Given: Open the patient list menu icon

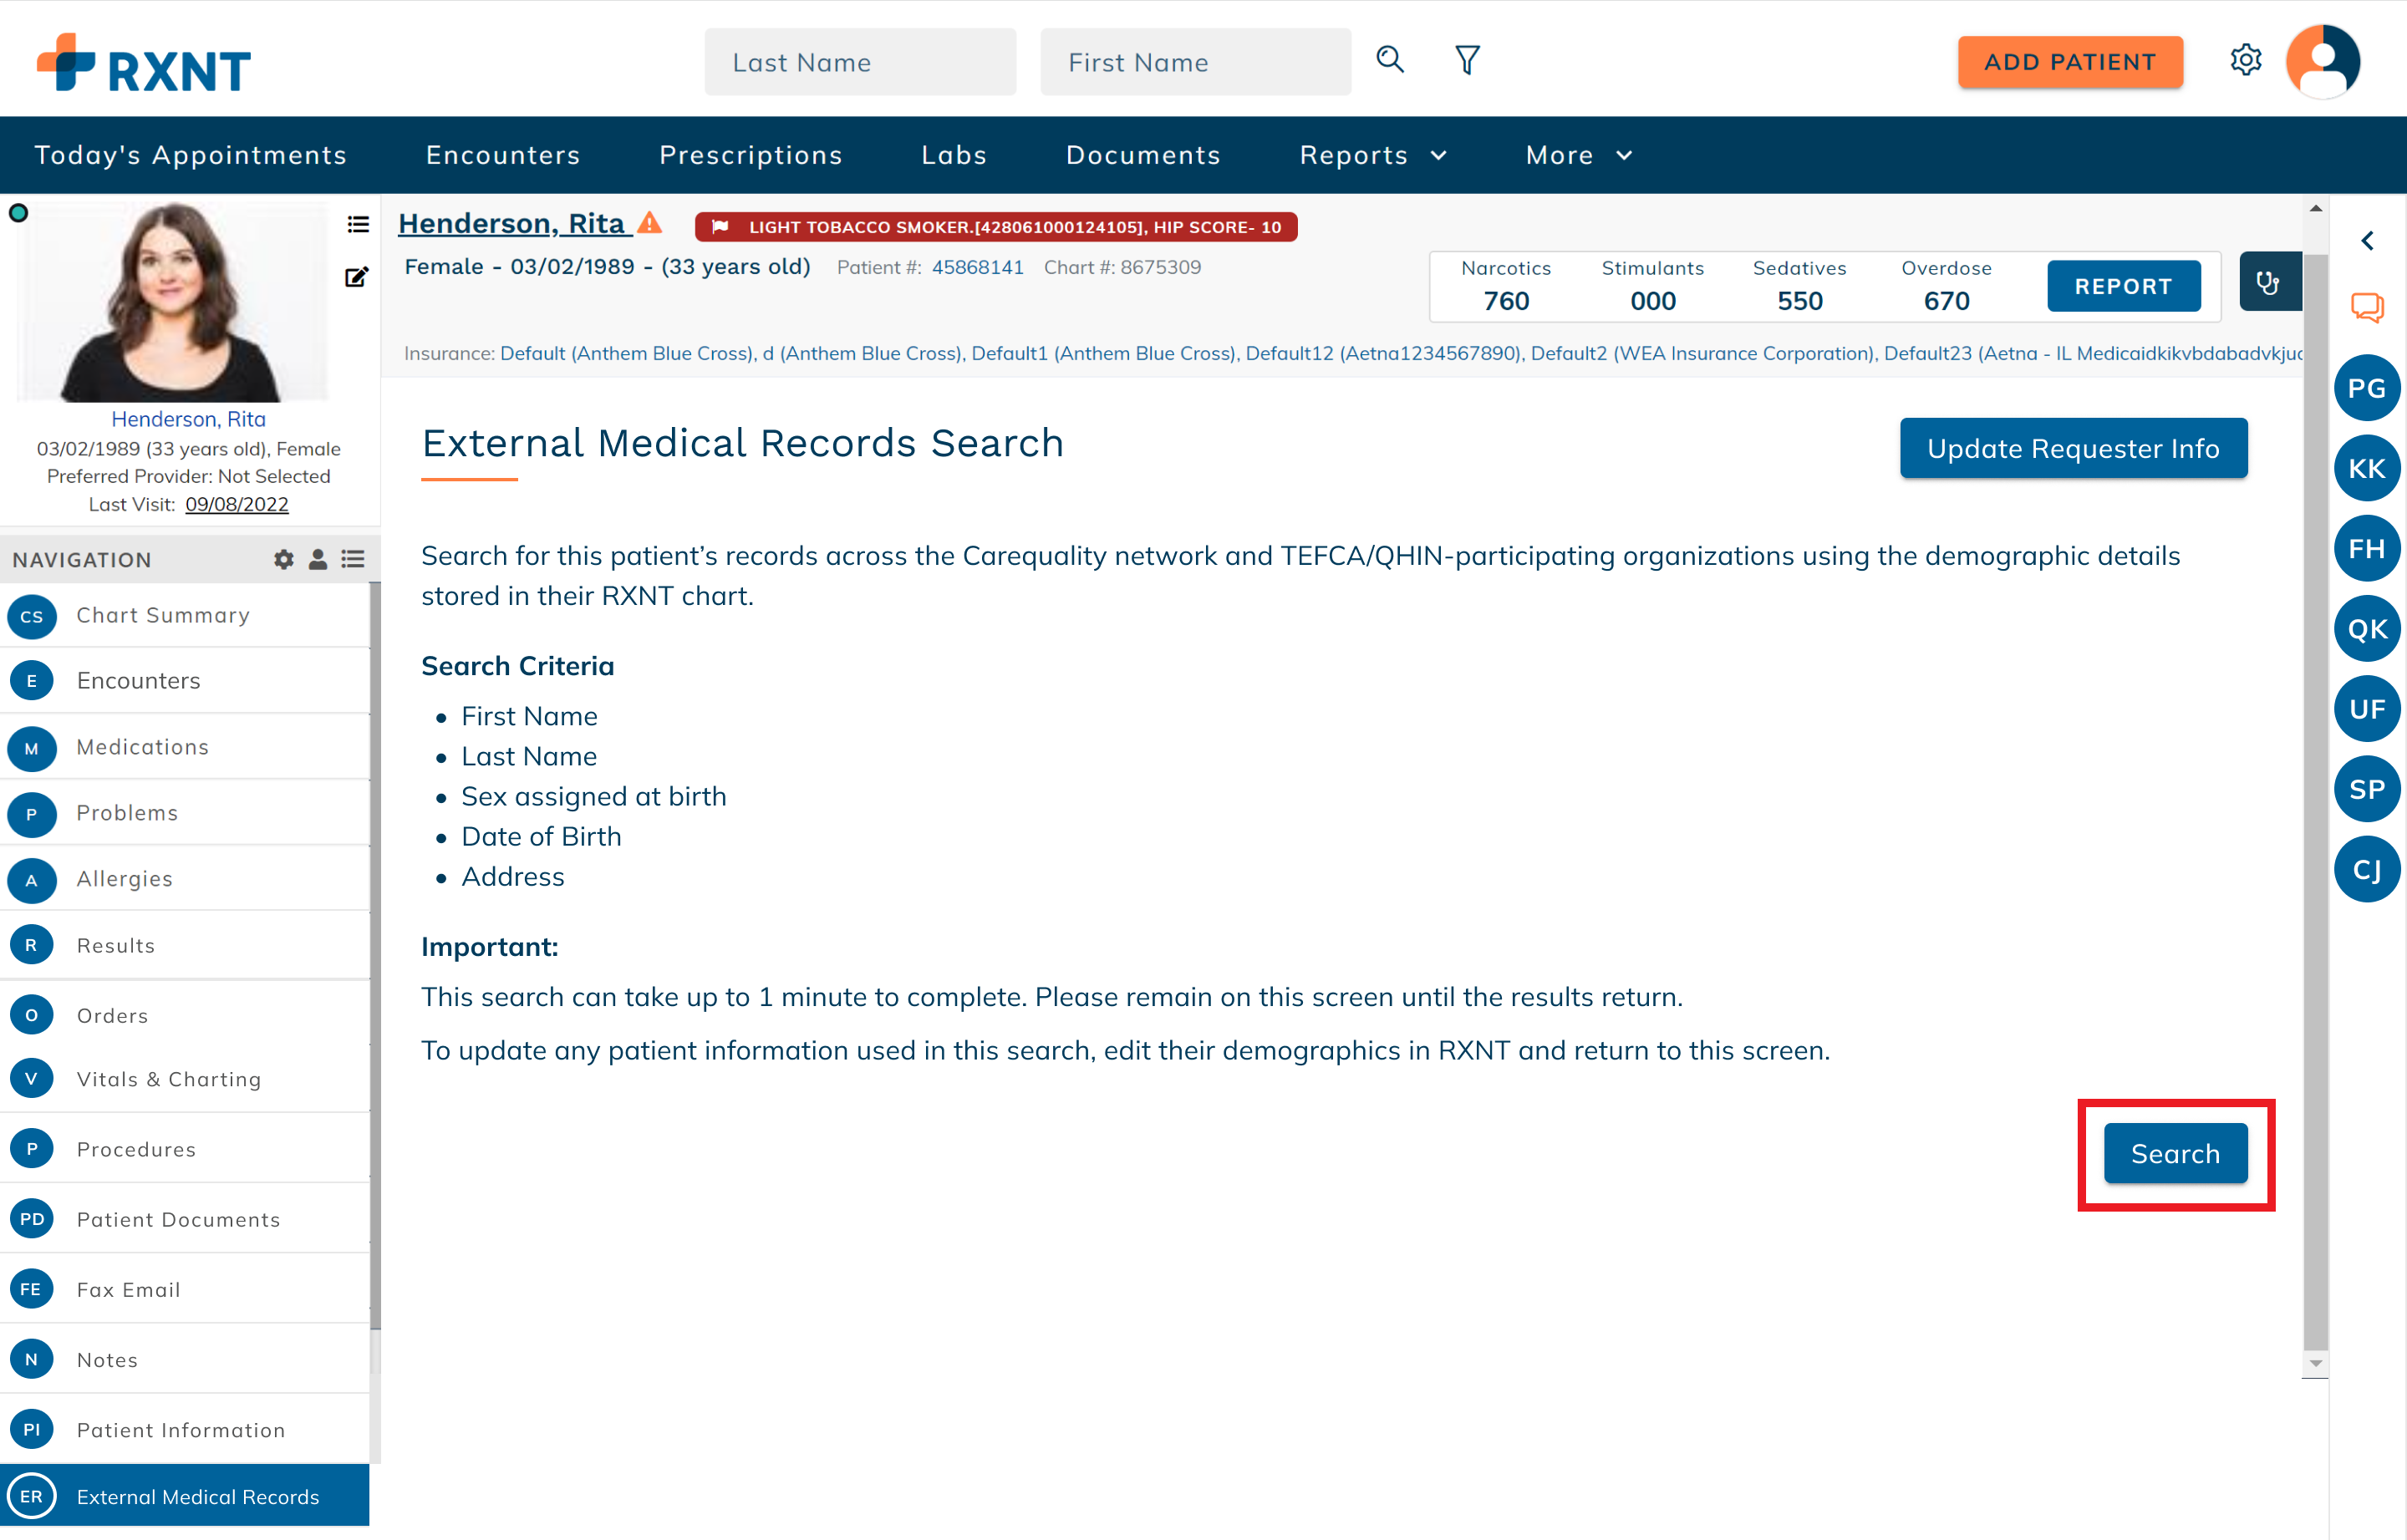Looking at the screenshot, I should 358,224.
